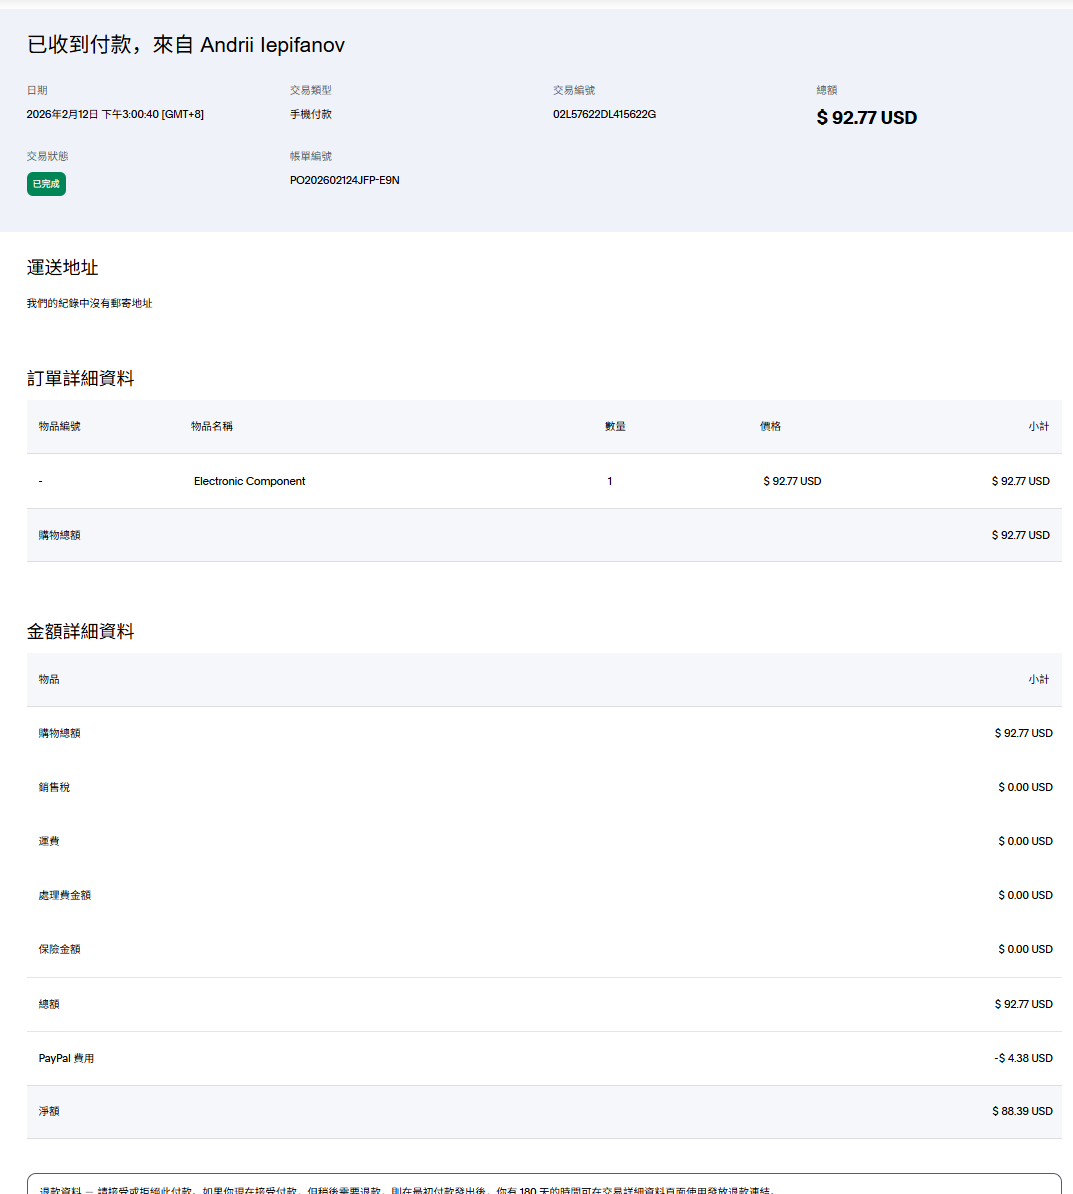The height and width of the screenshot is (1194, 1073).
Task: Click the PayPal 費用 row label
Action: pos(66,1058)
